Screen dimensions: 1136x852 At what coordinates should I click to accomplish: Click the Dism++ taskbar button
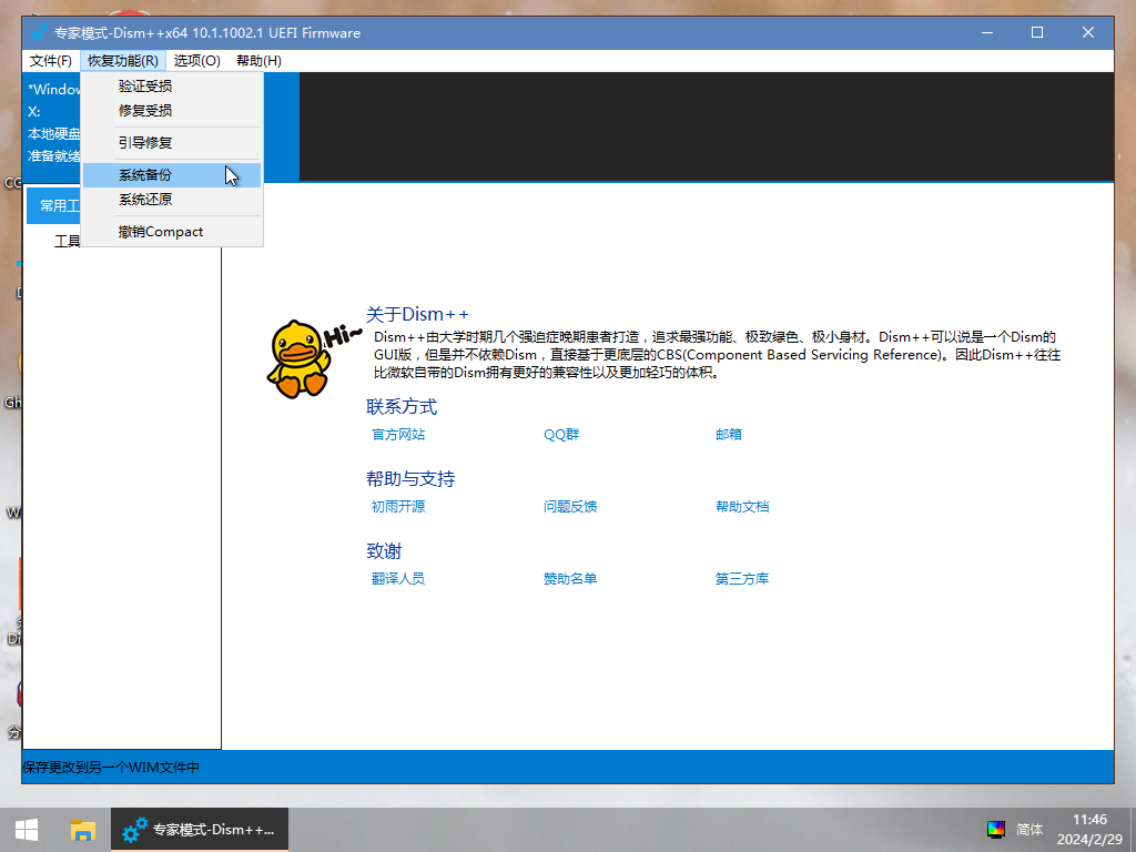point(199,830)
